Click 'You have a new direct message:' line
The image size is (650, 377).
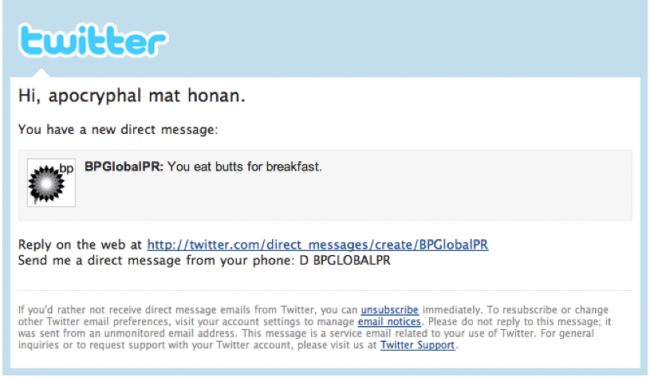pyautogui.click(x=118, y=129)
